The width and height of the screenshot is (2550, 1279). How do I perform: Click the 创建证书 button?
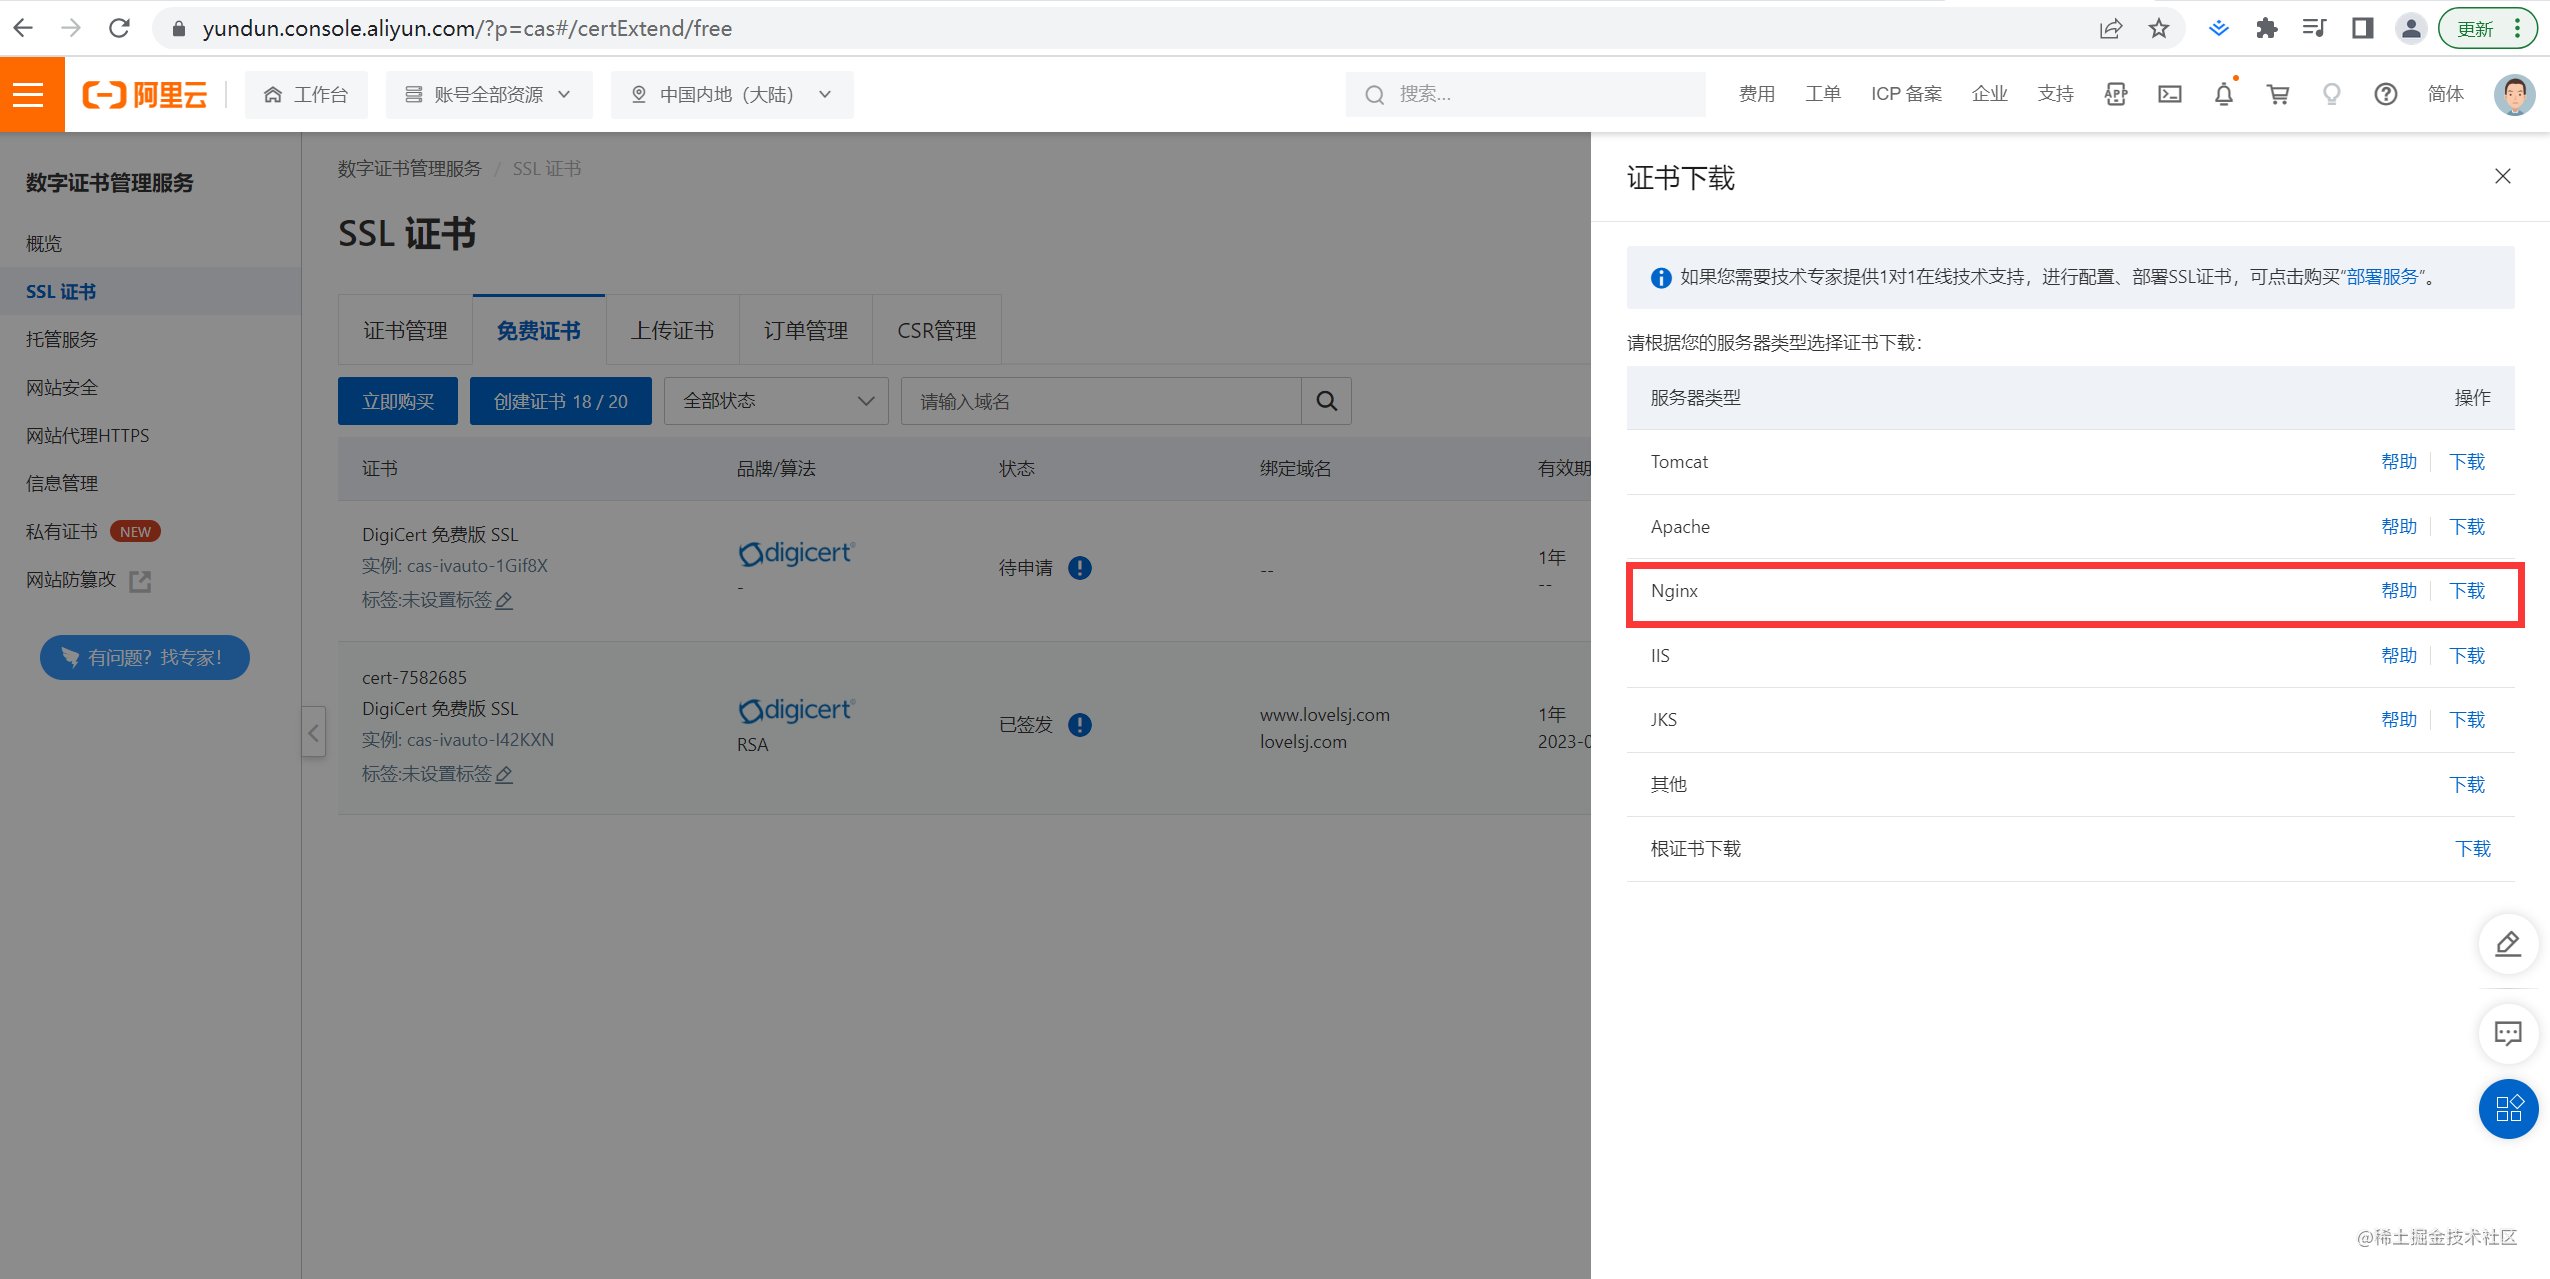[x=560, y=401]
